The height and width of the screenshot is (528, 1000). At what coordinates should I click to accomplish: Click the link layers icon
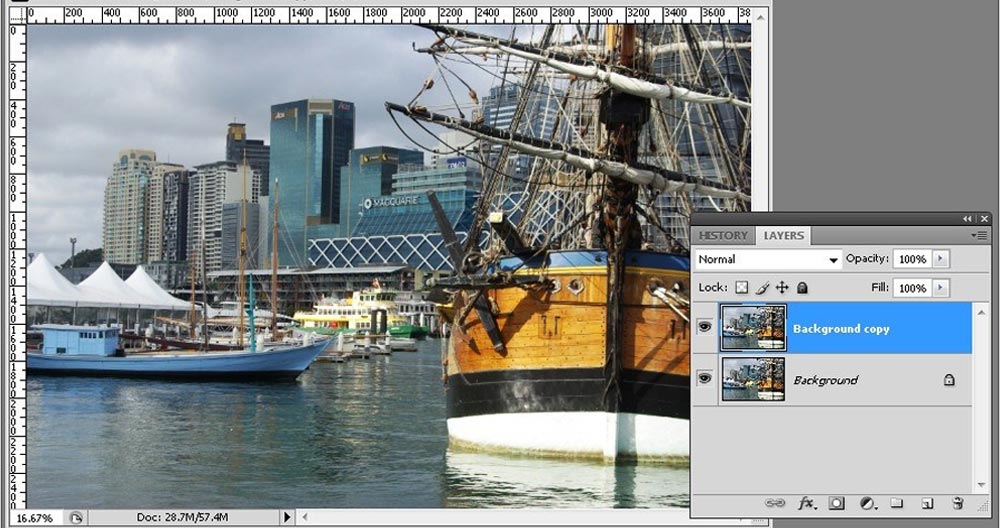[774, 503]
